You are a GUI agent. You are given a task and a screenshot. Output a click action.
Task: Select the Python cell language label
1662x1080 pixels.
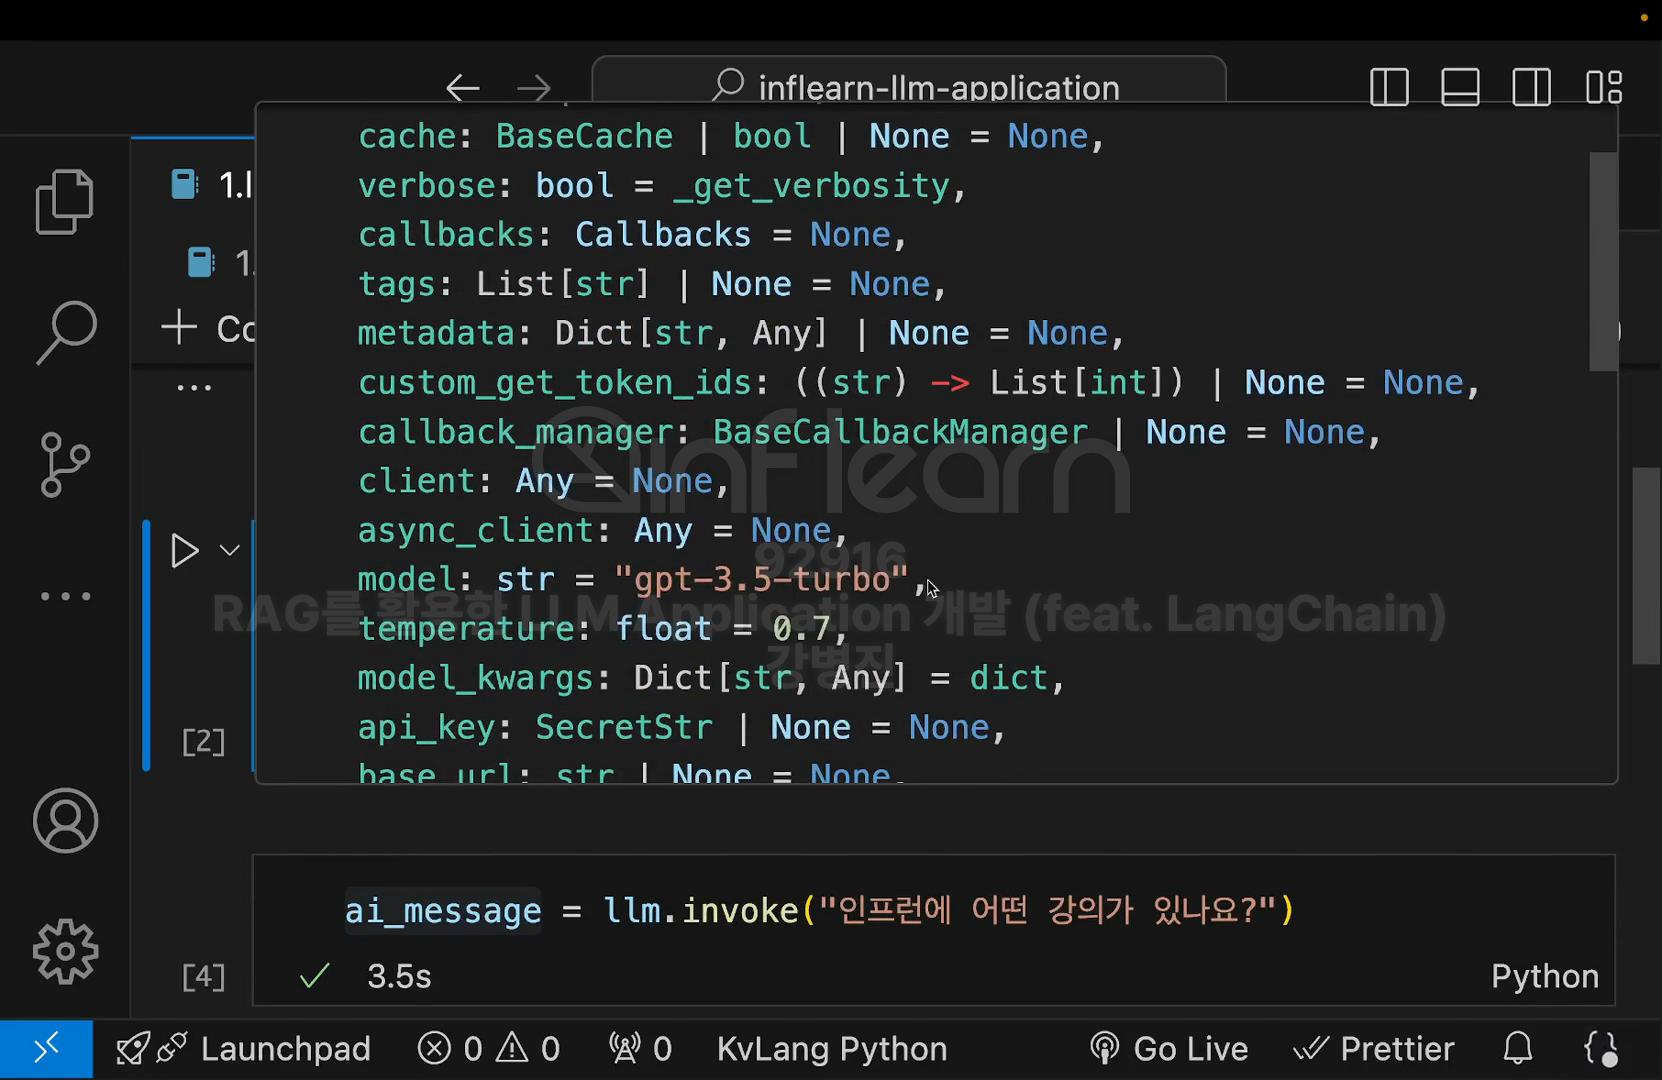click(1545, 976)
